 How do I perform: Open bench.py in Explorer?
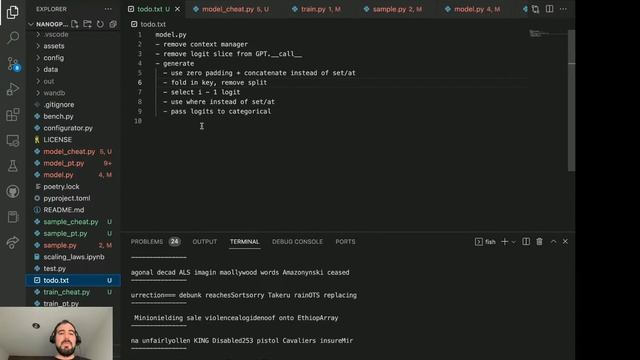[73, 116]
